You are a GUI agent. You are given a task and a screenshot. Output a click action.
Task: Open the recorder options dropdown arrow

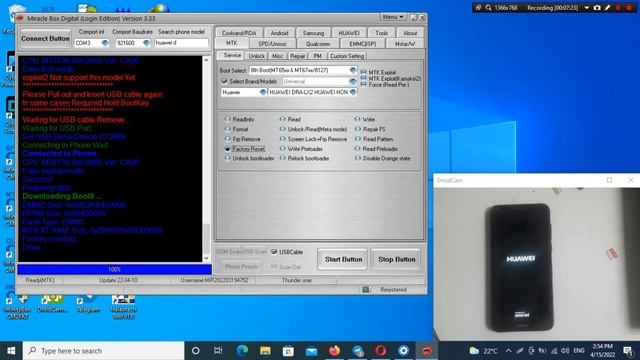587,8
